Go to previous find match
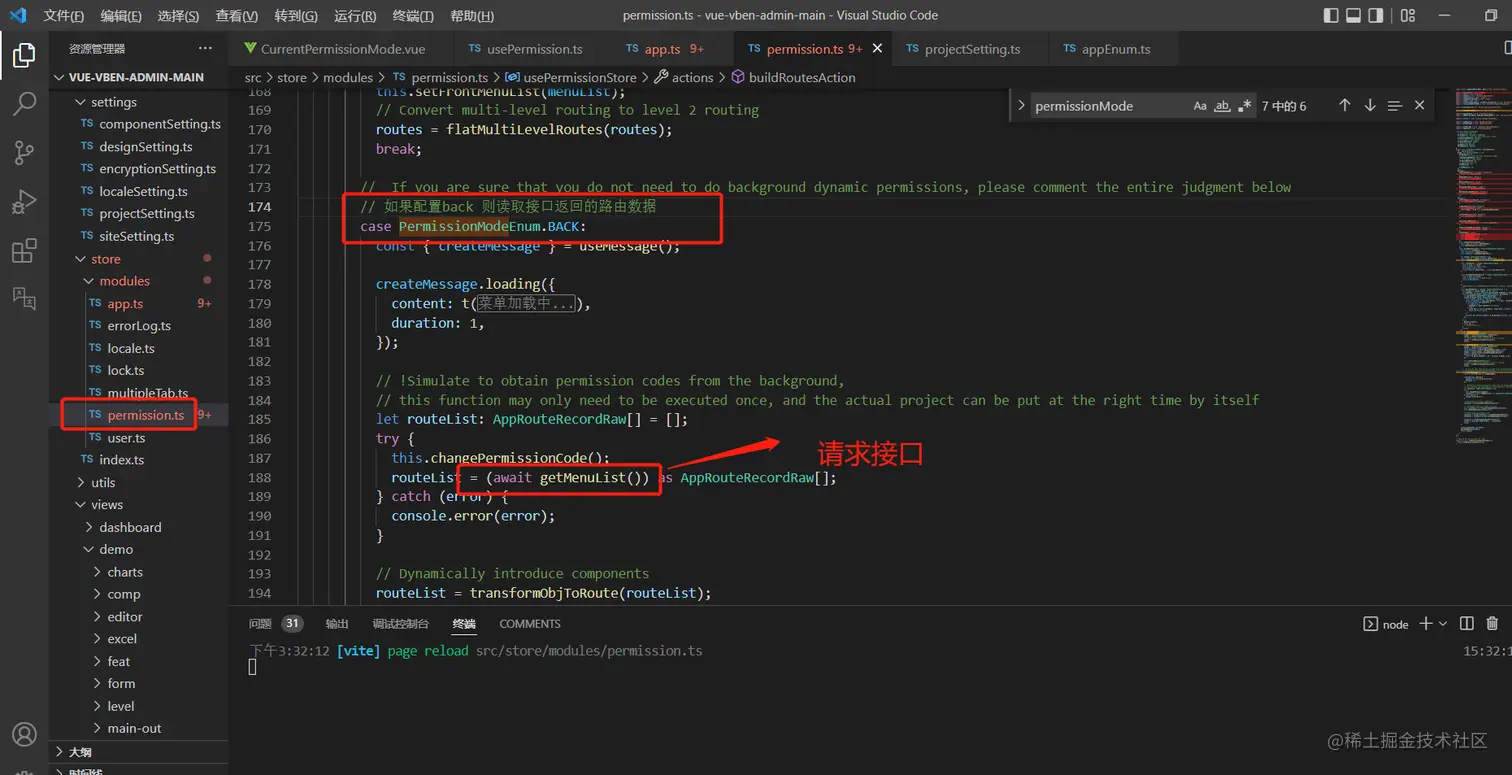The height and width of the screenshot is (775, 1512). [1344, 105]
